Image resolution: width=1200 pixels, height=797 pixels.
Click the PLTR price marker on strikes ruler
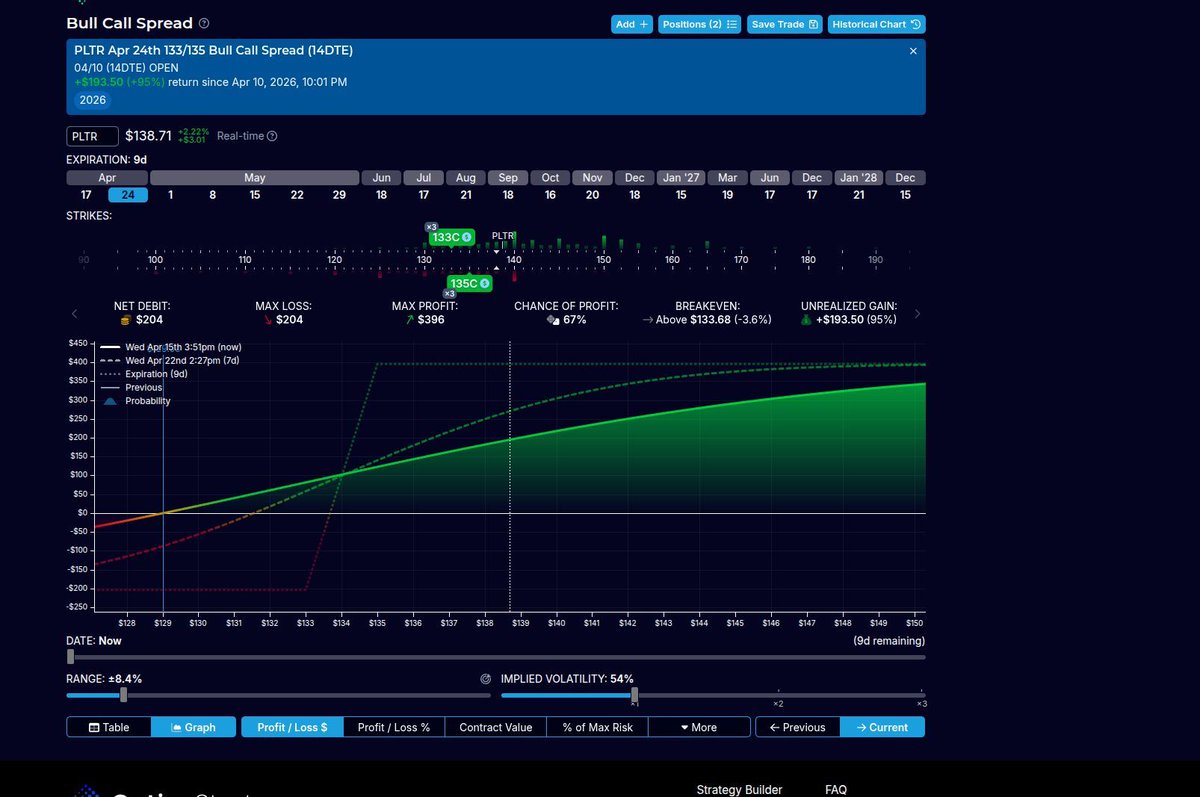pyautogui.click(x=502, y=236)
